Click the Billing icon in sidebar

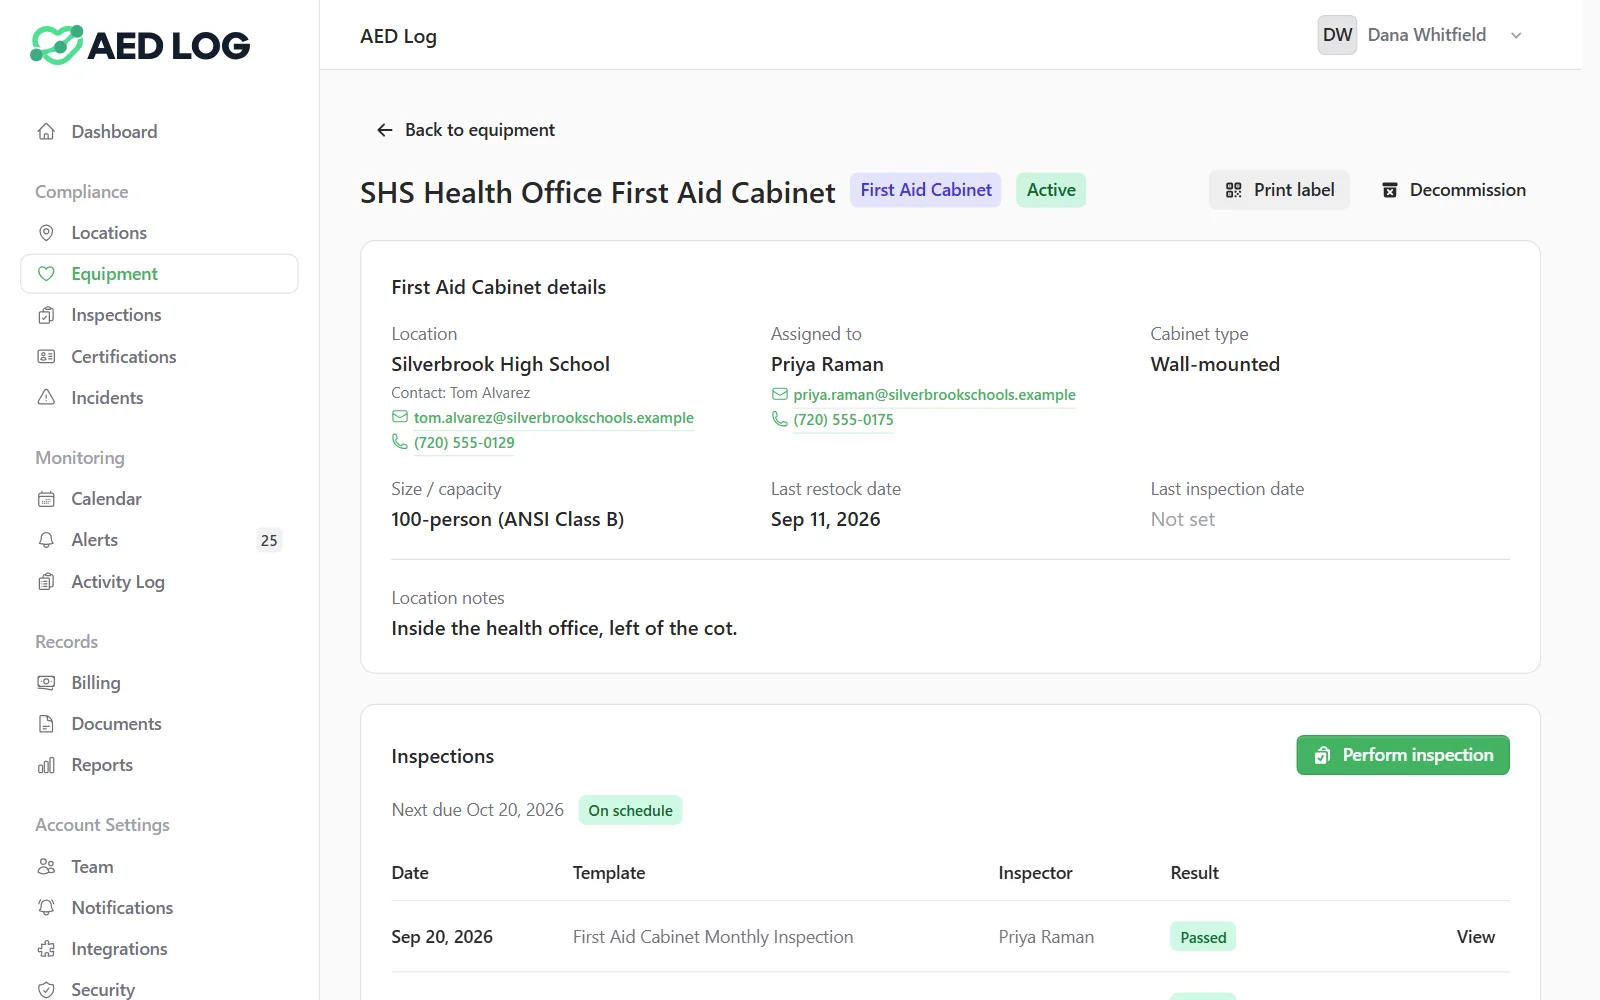(46, 683)
